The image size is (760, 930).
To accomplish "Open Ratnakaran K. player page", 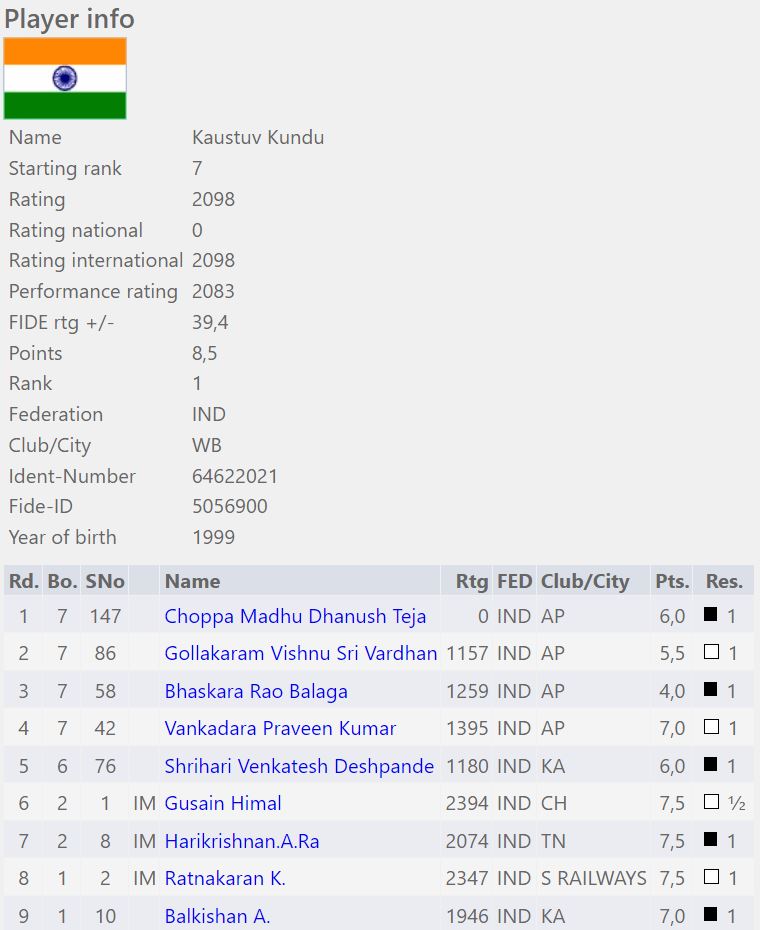I will click(225, 878).
